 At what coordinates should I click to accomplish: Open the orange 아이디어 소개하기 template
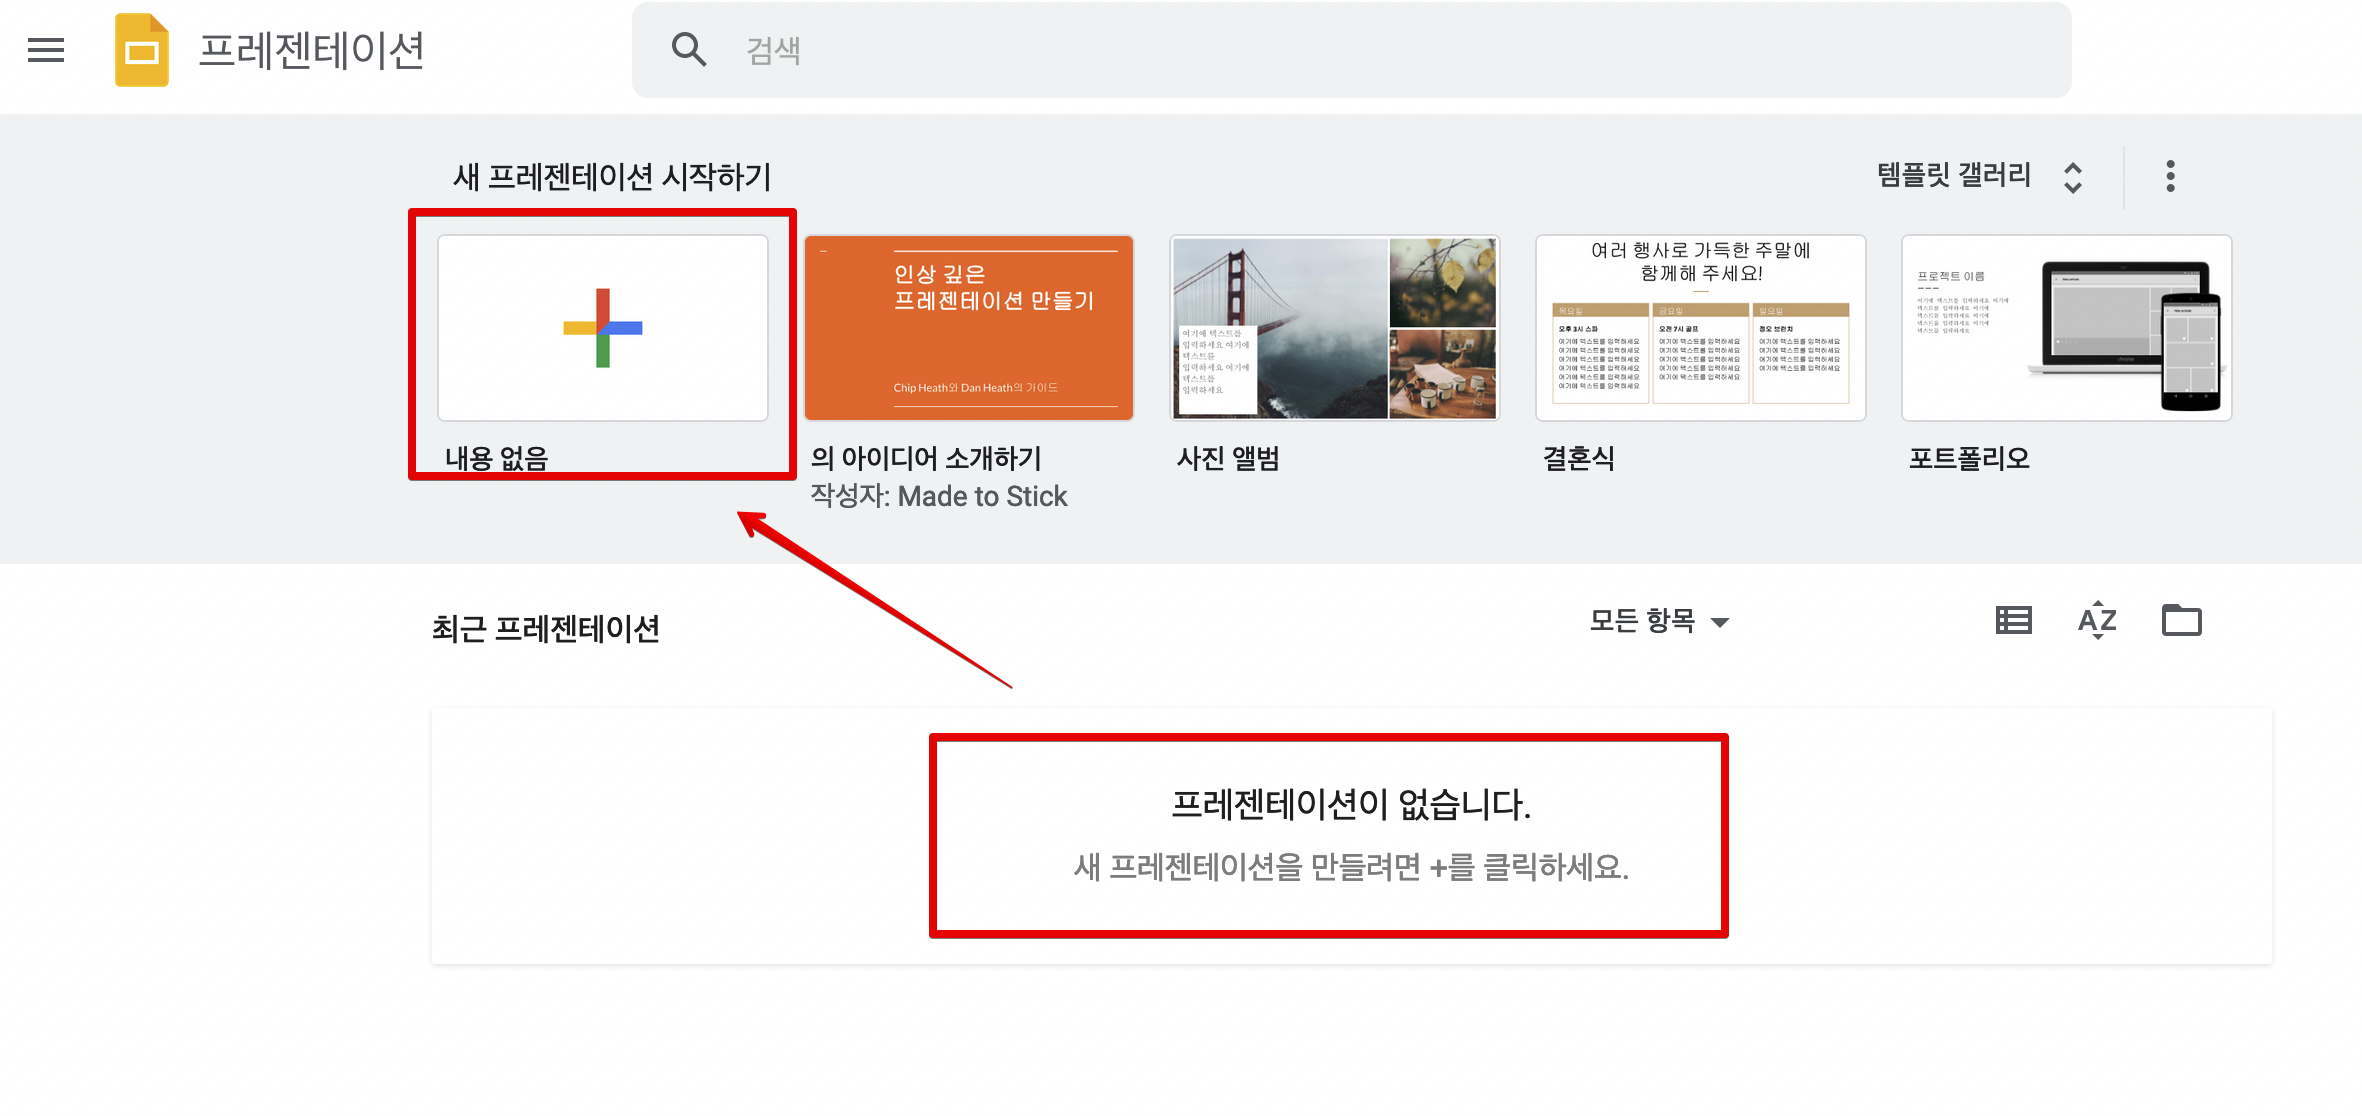pyautogui.click(x=968, y=328)
